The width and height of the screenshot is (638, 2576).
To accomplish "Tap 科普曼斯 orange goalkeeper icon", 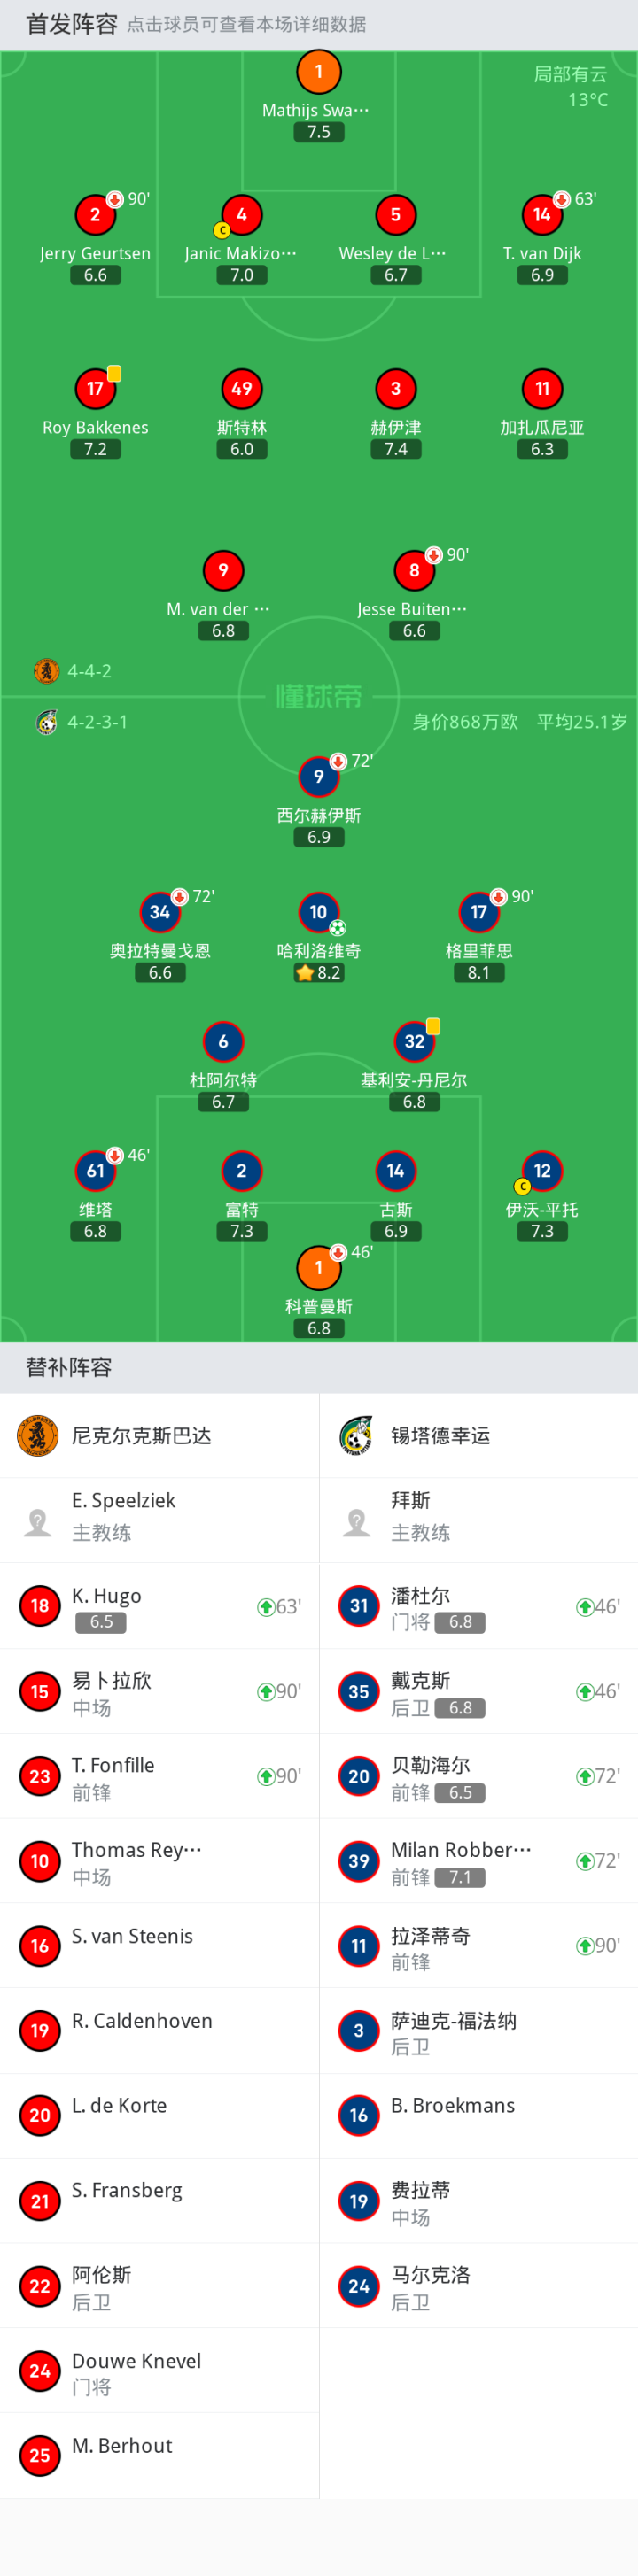I will click(x=319, y=1268).
